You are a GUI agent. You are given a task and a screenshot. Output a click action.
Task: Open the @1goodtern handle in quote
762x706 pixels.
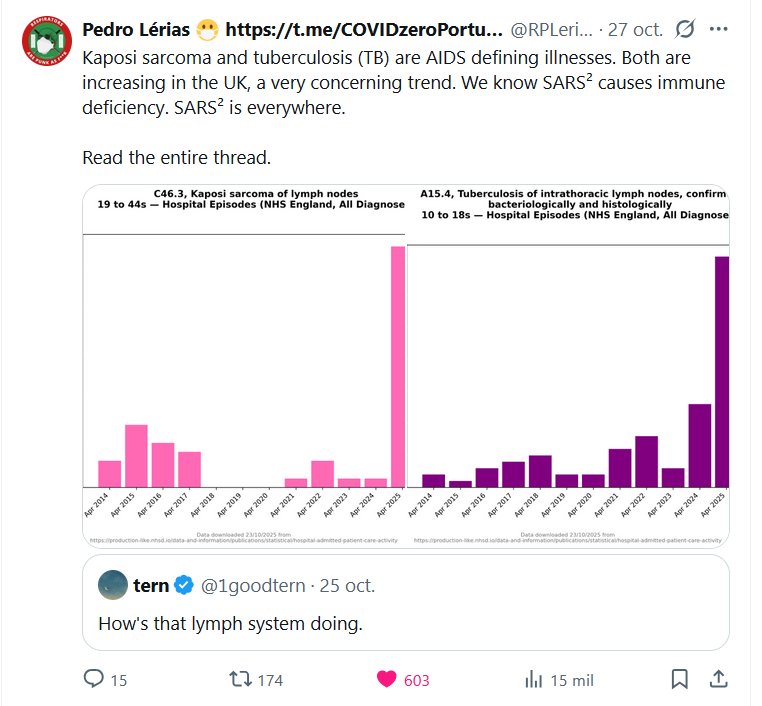point(251,584)
